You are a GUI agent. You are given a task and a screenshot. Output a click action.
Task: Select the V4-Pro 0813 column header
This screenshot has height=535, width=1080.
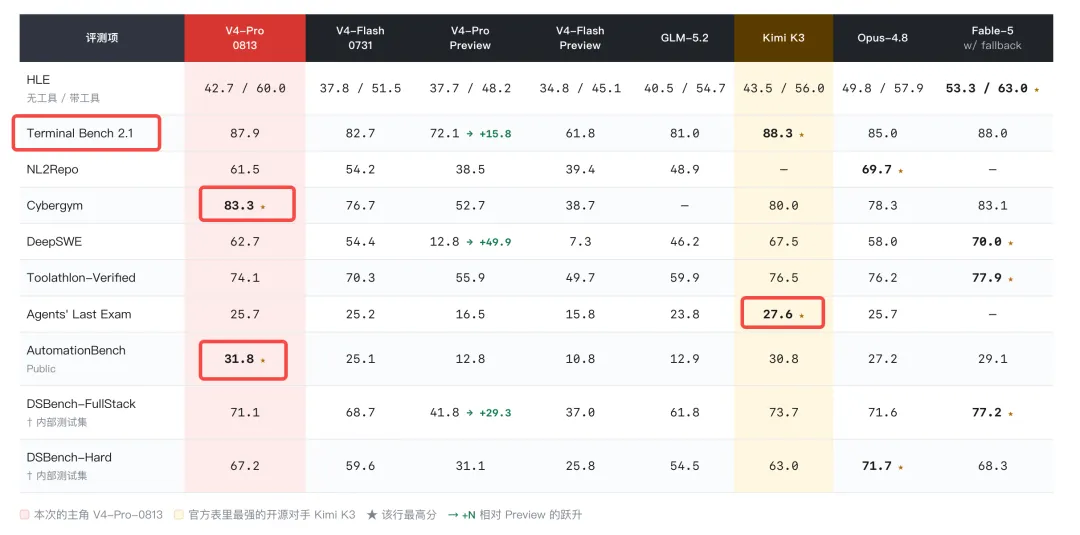point(245,38)
